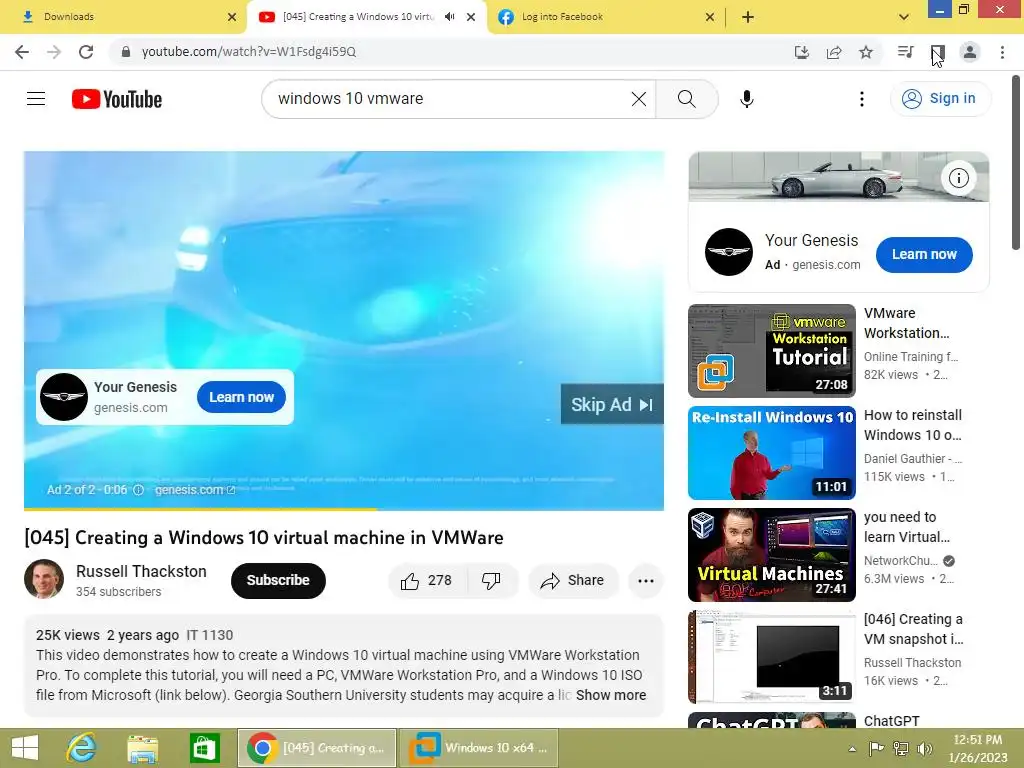
Task: Close the Downloads tab
Action: [232, 17]
